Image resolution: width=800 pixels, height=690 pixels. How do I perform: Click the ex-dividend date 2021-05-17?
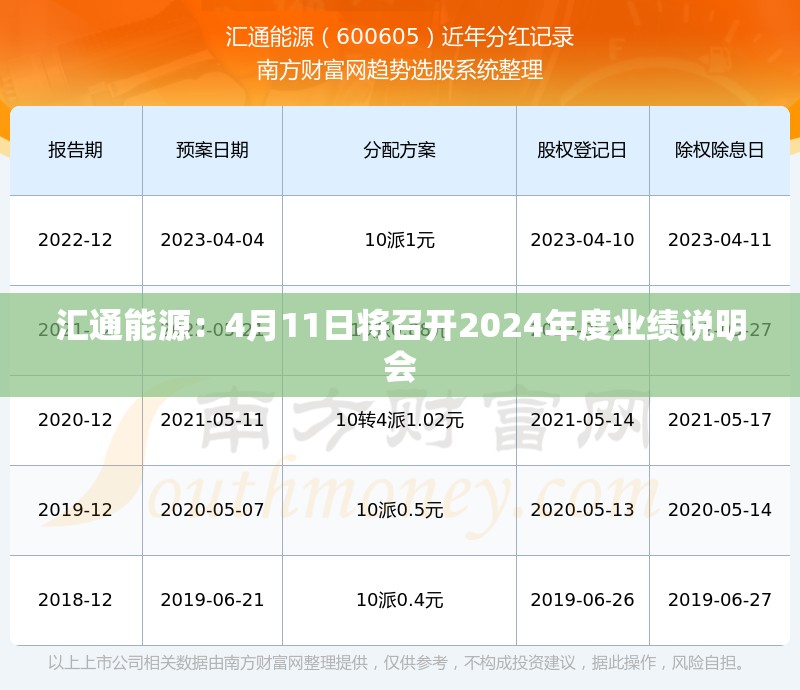719,420
